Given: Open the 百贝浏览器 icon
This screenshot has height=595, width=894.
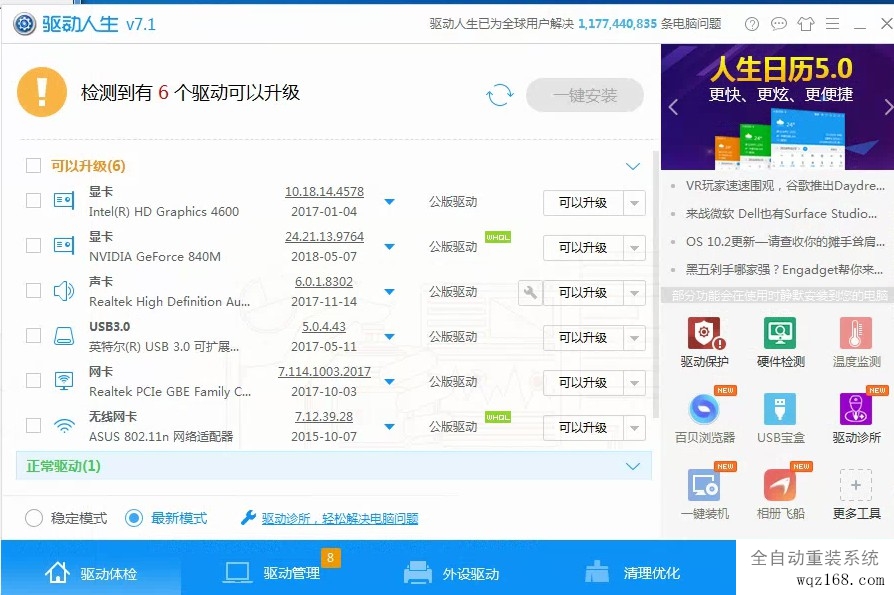Looking at the screenshot, I should tap(705, 409).
